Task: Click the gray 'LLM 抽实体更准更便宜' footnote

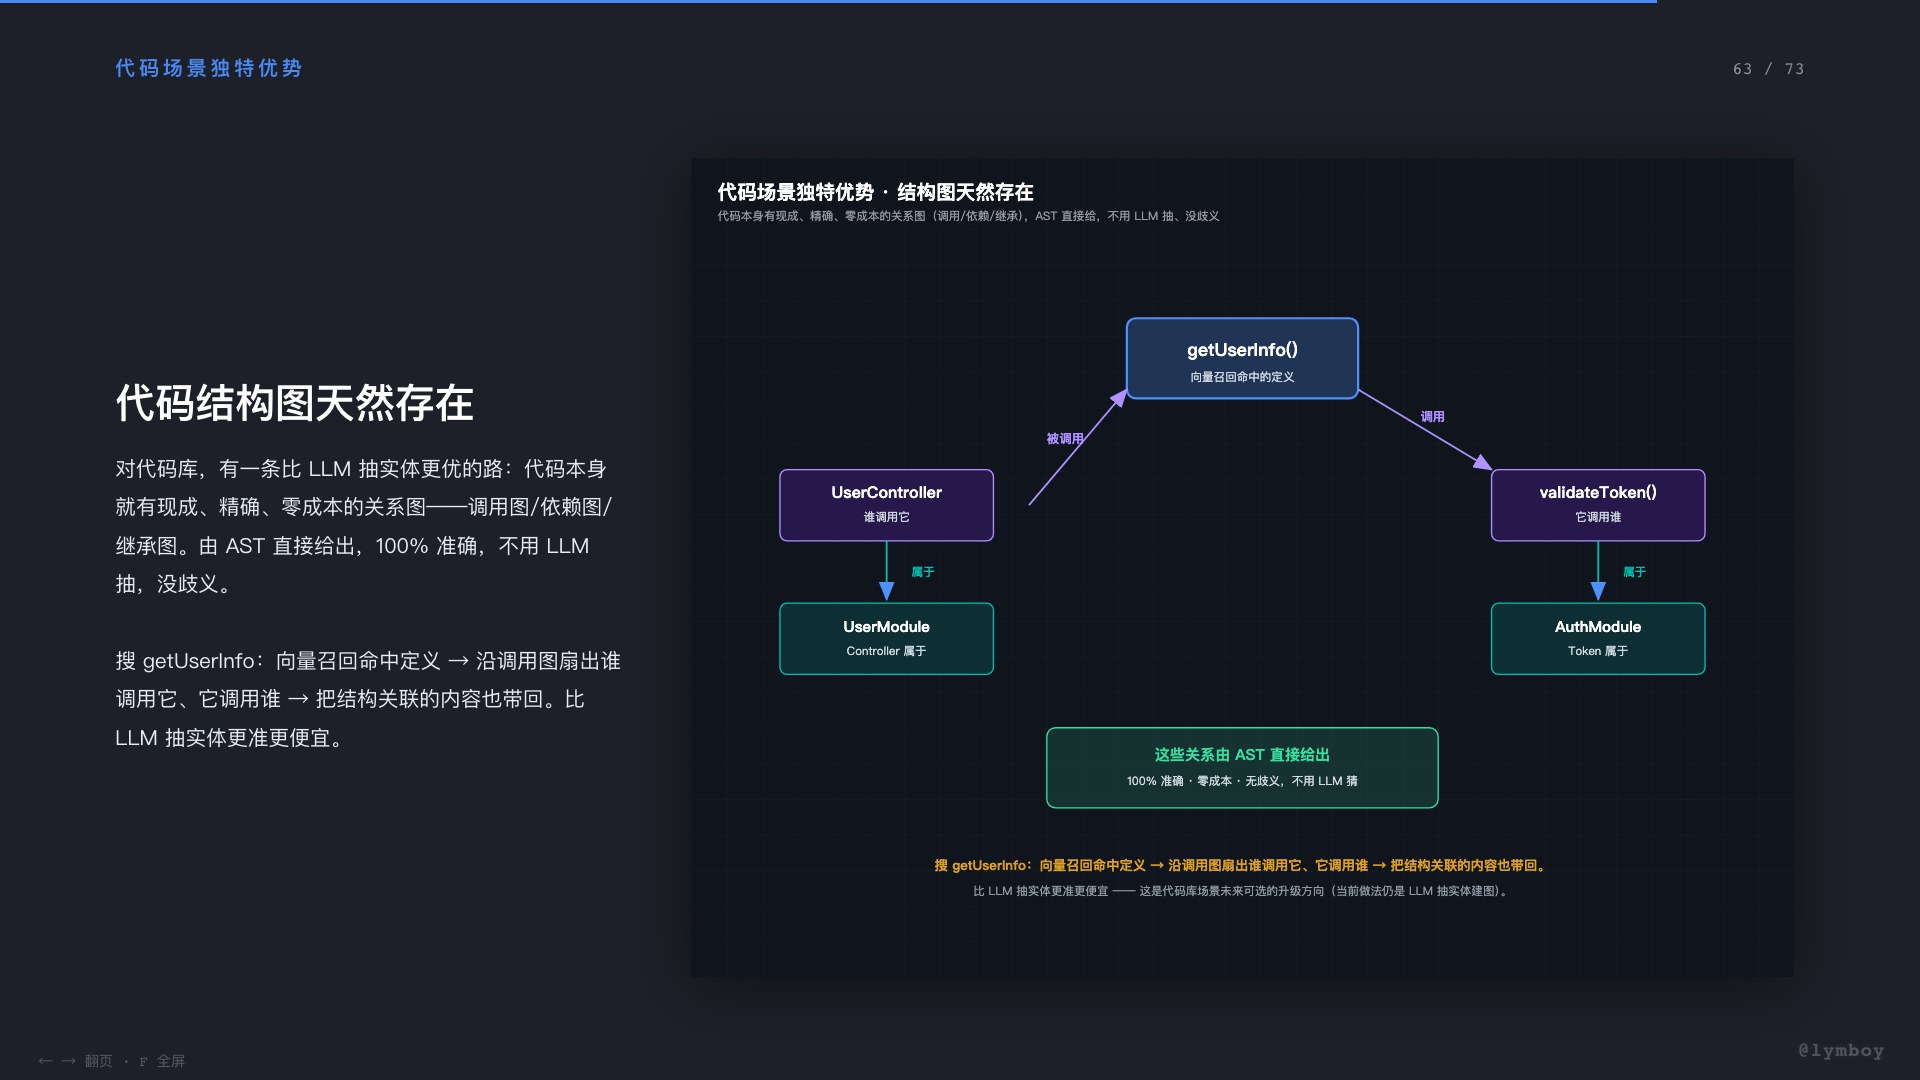Action: [x=1242, y=891]
